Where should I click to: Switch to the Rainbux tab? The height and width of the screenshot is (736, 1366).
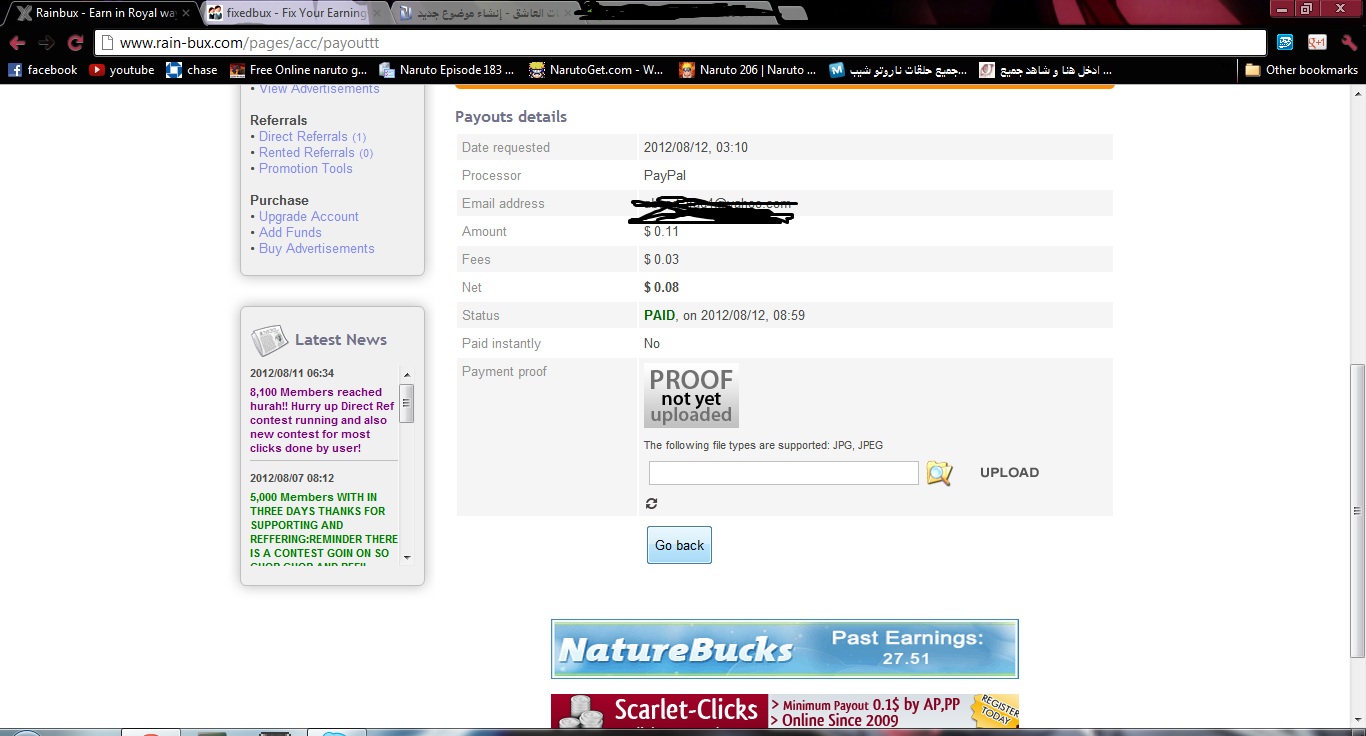98,13
